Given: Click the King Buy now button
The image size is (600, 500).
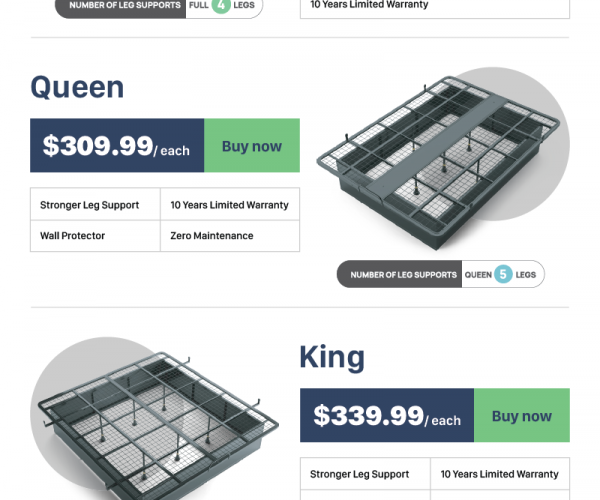Looking at the screenshot, I should (x=521, y=416).
